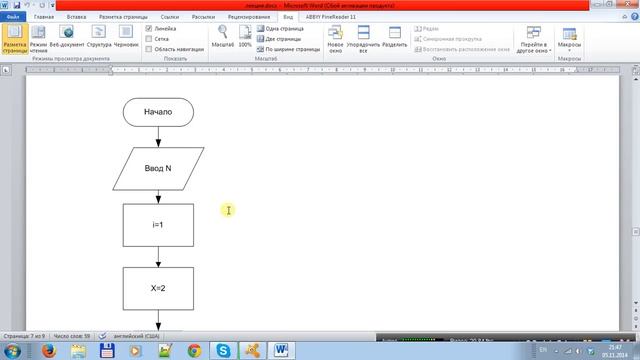Click EN keyboard language indicator

[x=543, y=350]
